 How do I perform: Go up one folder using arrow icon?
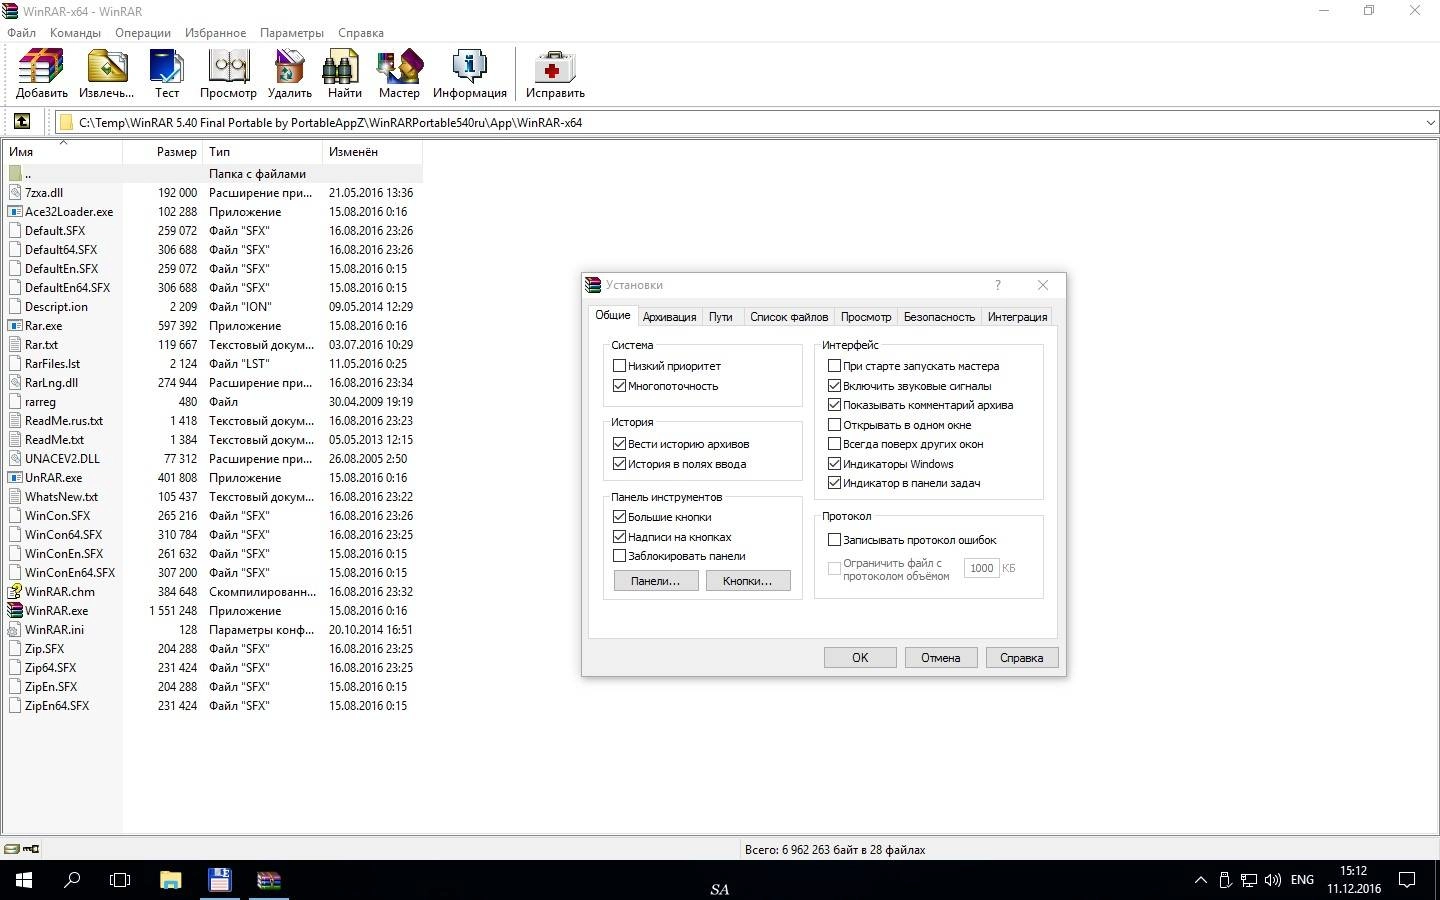pos(21,122)
